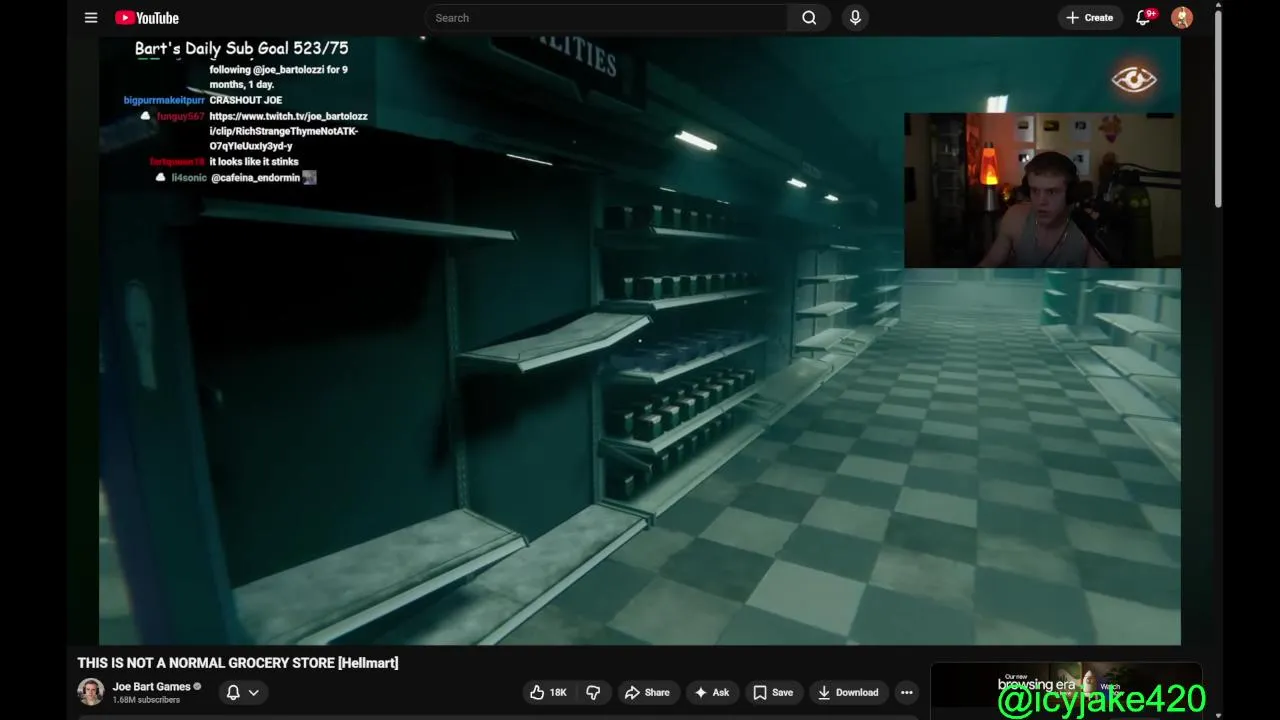The width and height of the screenshot is (1280, 720).
Task: Dislike the video with thumbs down
Action: click(593, 692)
